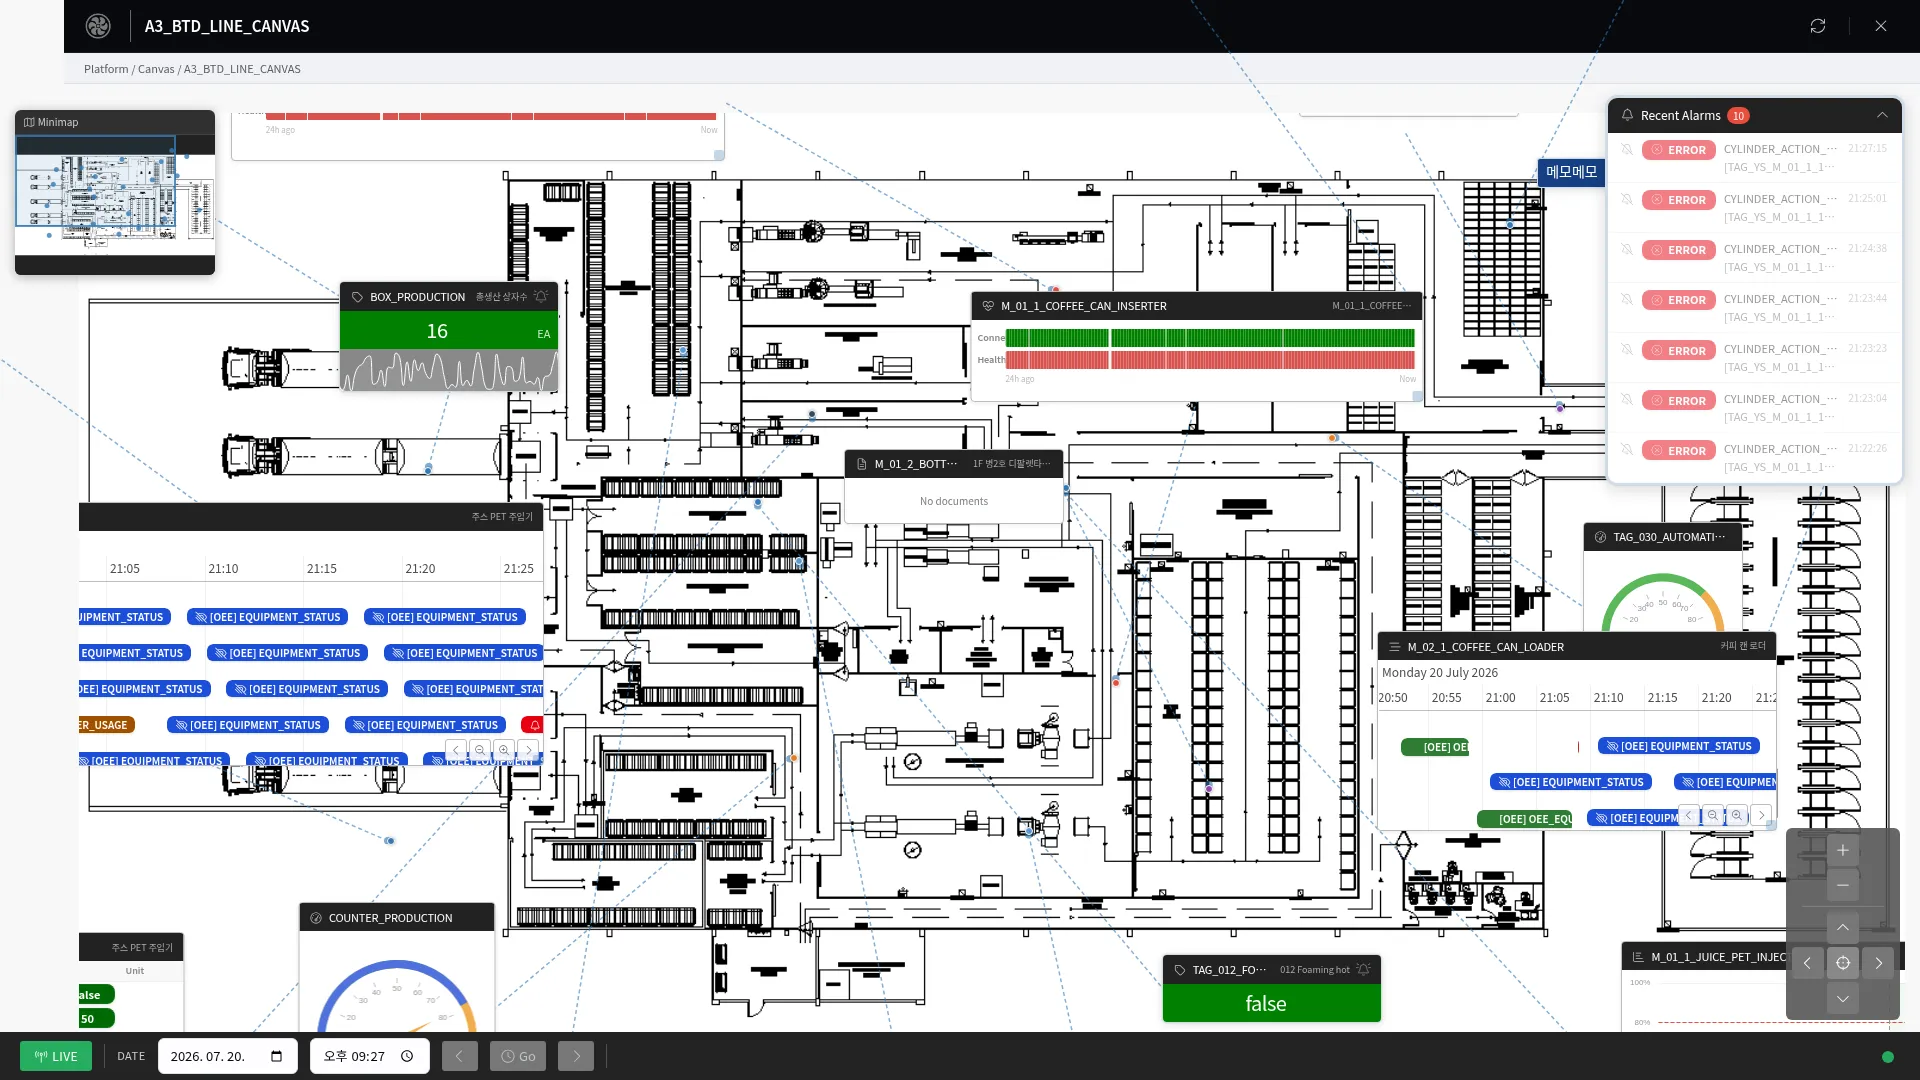Screen dimensions: 1920x1080
Task: Mute the alarm logged at 21:23:04
Action: (x=1627, y=400)
